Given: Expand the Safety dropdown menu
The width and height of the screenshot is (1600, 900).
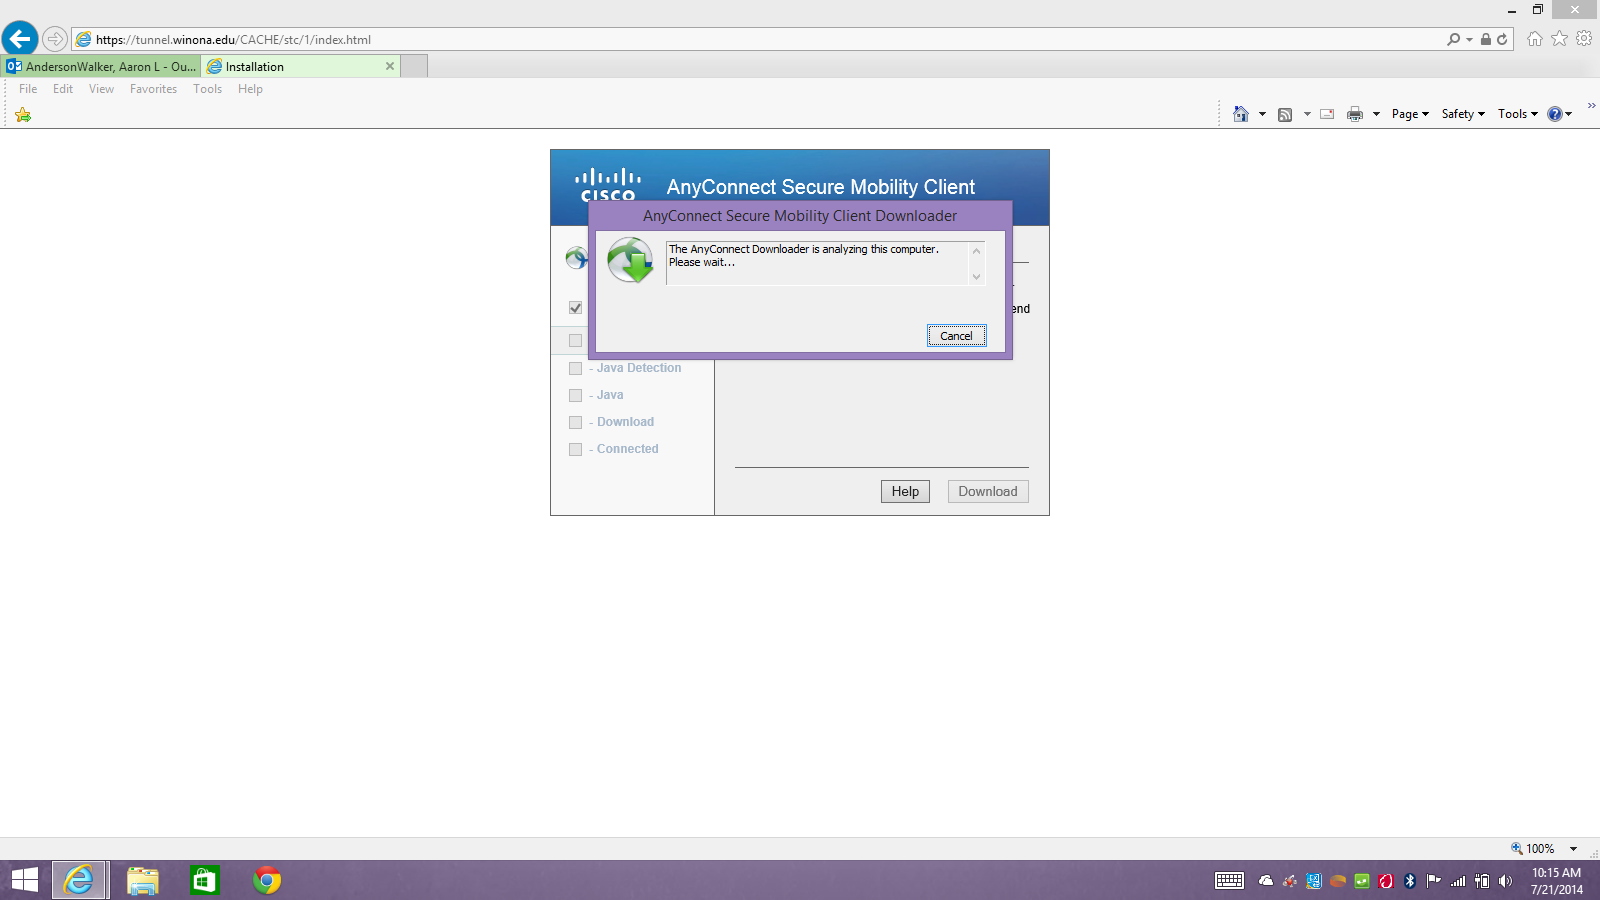Looking at the screenshot, I should click(1463, 114).
